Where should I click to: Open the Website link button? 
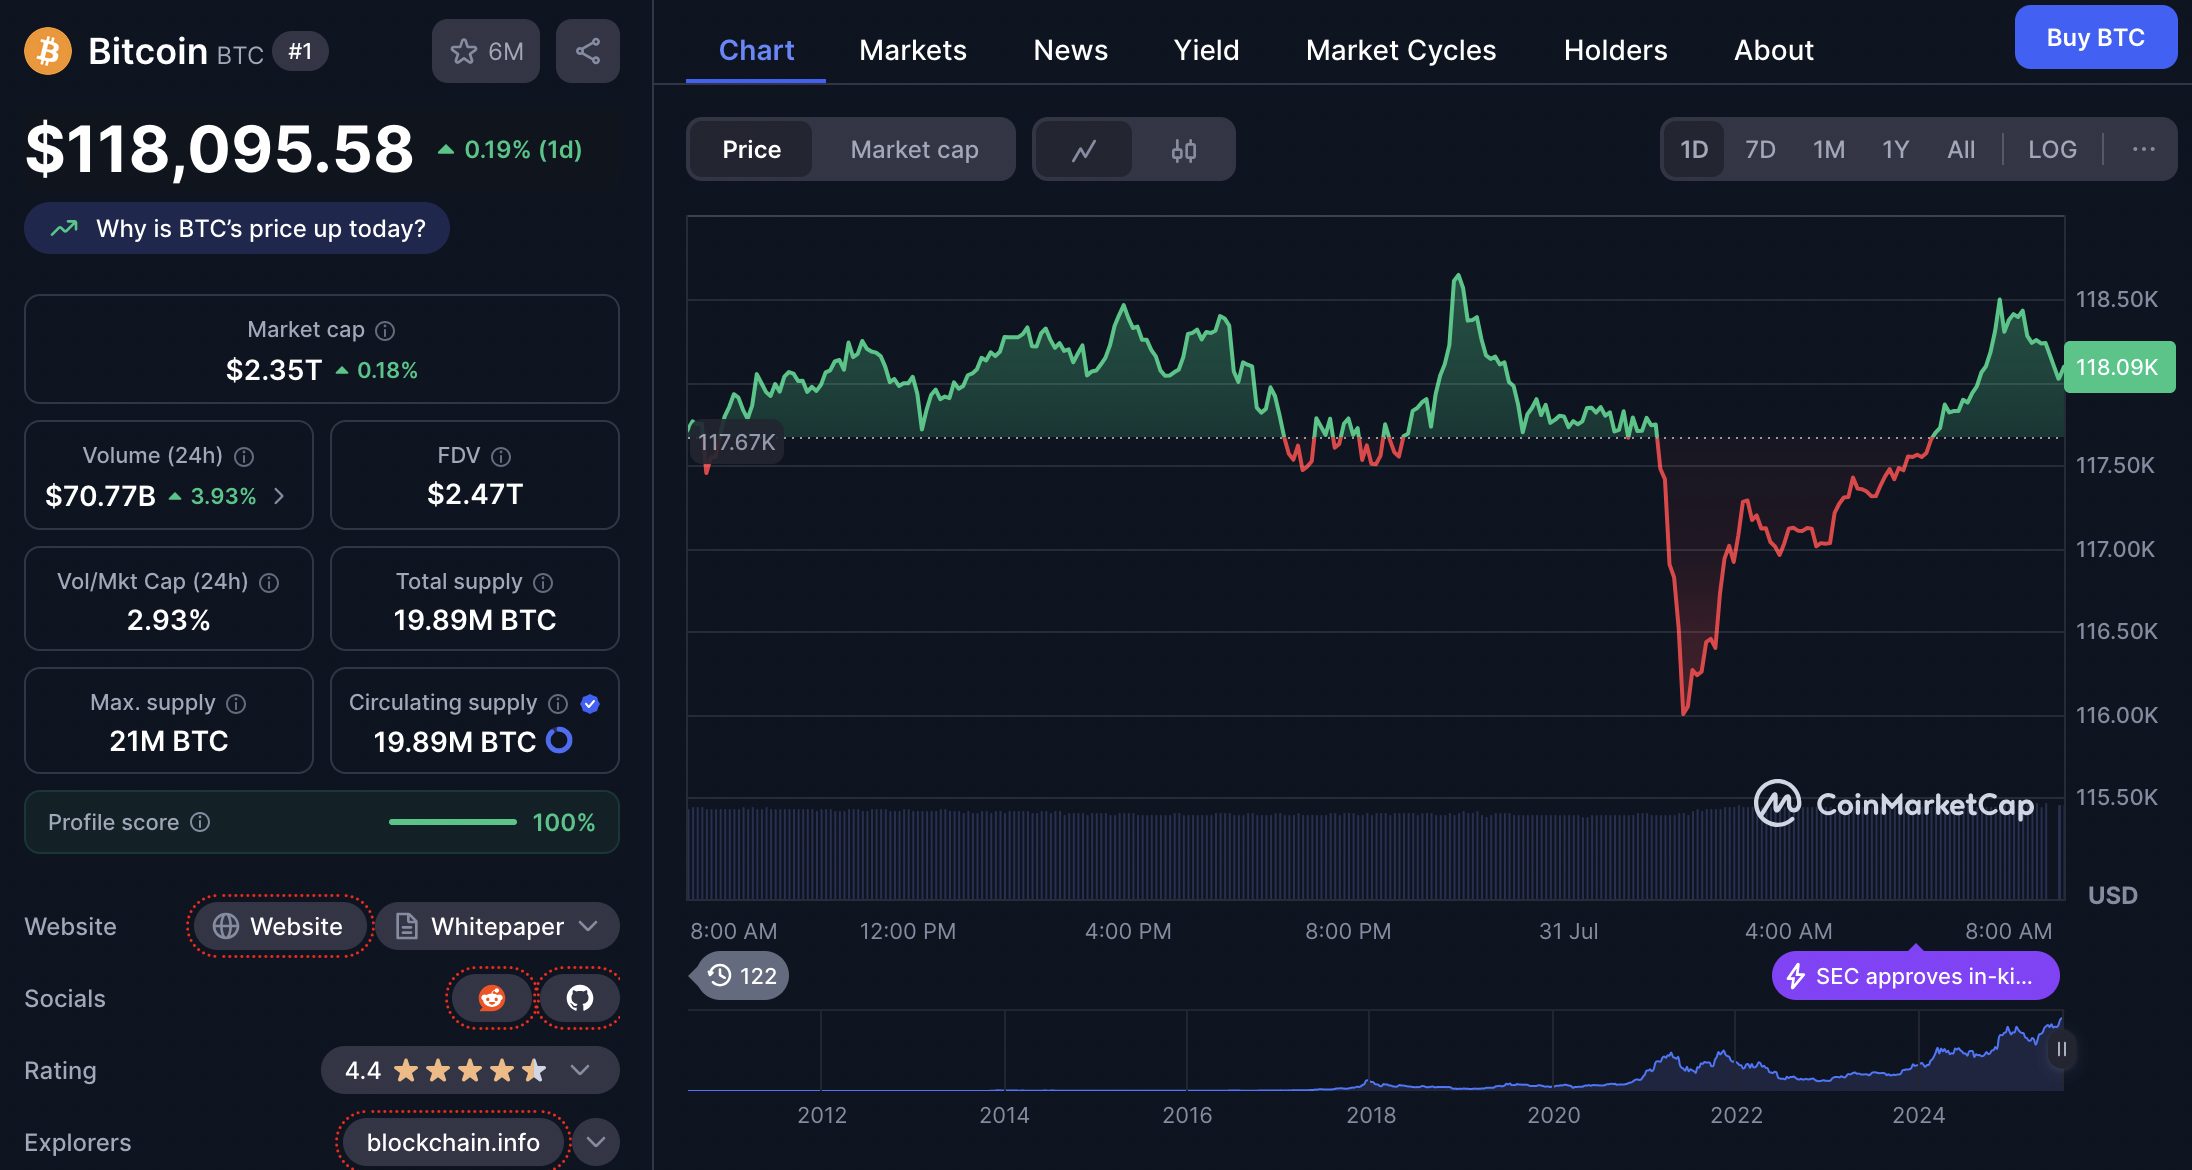click(x=279, y=926)
